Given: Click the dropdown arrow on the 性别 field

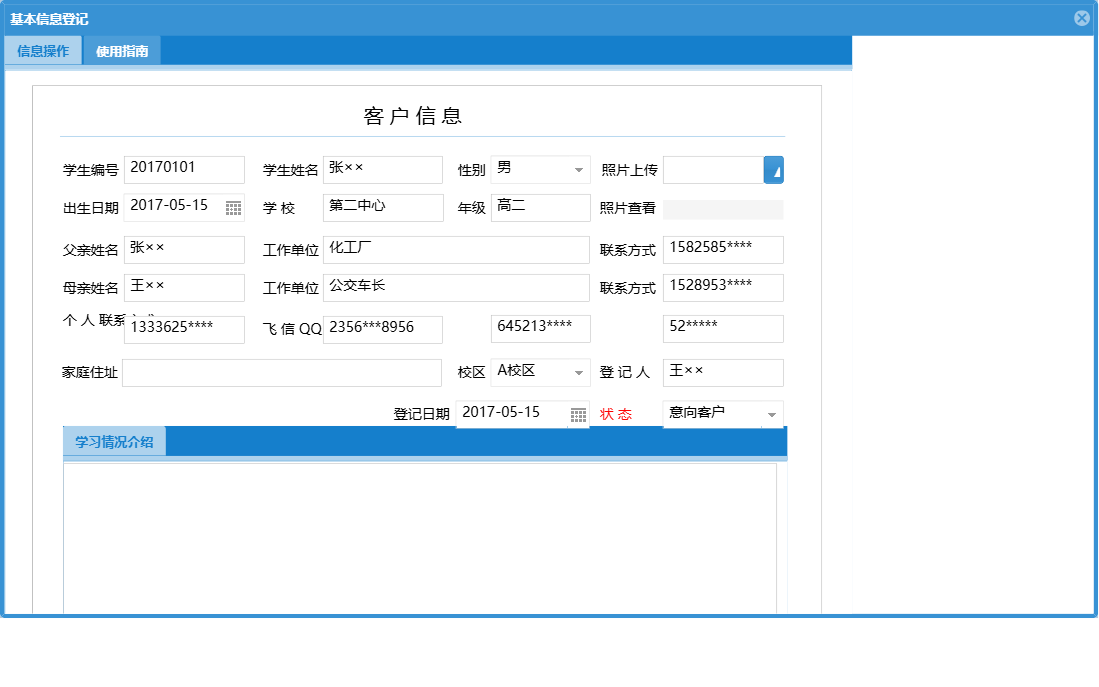Looking at the screenshot, I should tap(579, 169).
